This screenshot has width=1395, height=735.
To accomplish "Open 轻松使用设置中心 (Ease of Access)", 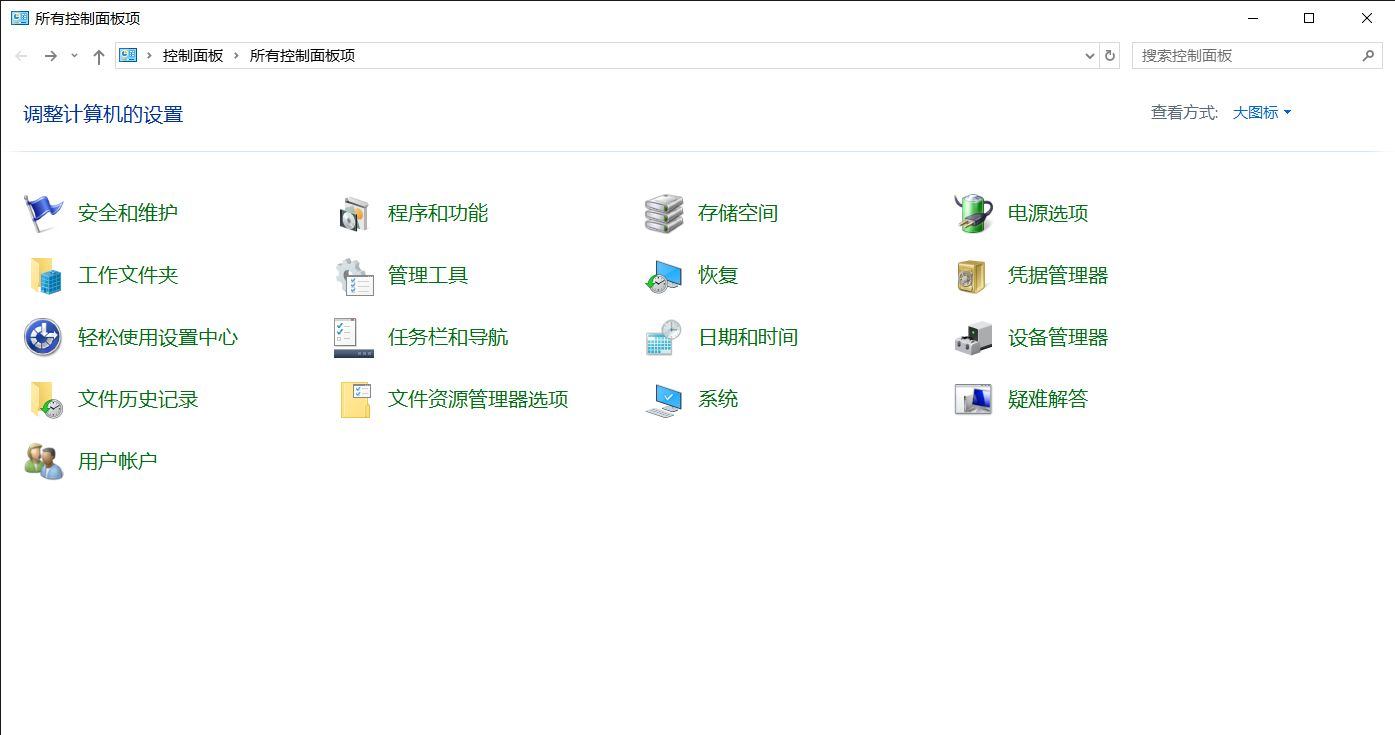I will [x=158, y=337].
